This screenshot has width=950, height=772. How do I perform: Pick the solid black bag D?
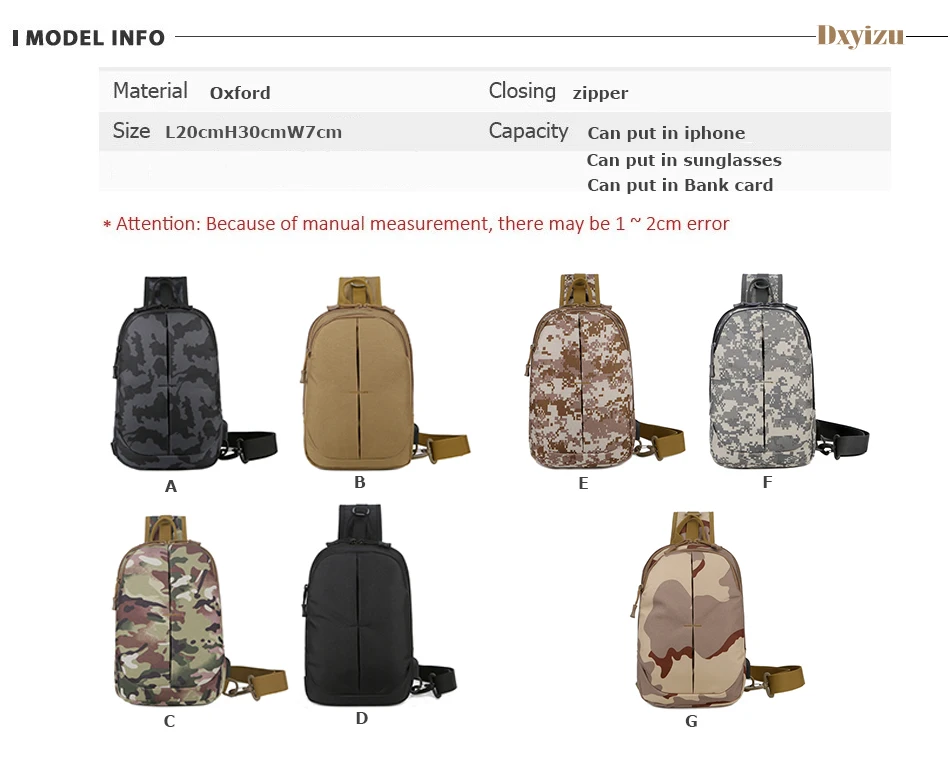[379, 605]
